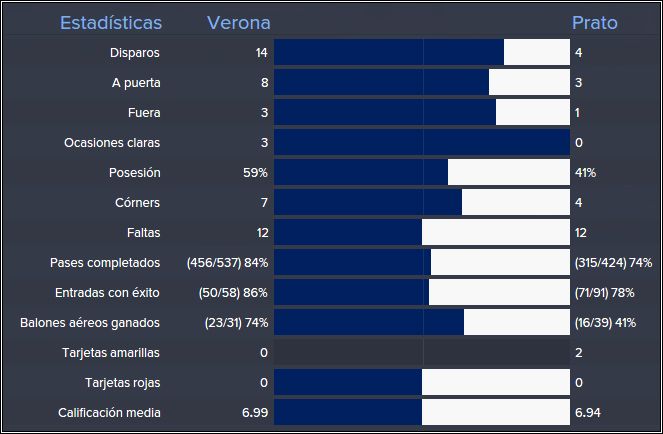The image size is (663, 434).
Task: Click Prato's (71/91) 78% tackles figure
Action: 604,293
